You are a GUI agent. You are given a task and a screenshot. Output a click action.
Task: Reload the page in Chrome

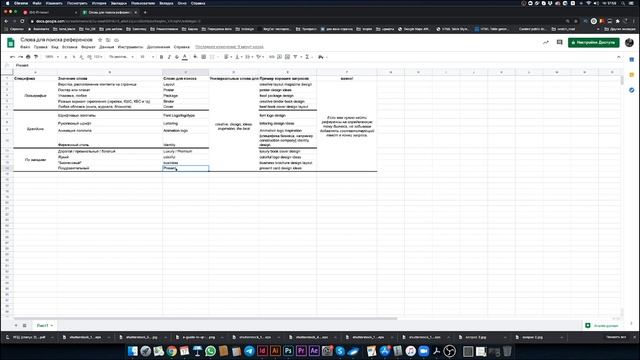pos(22,21)
